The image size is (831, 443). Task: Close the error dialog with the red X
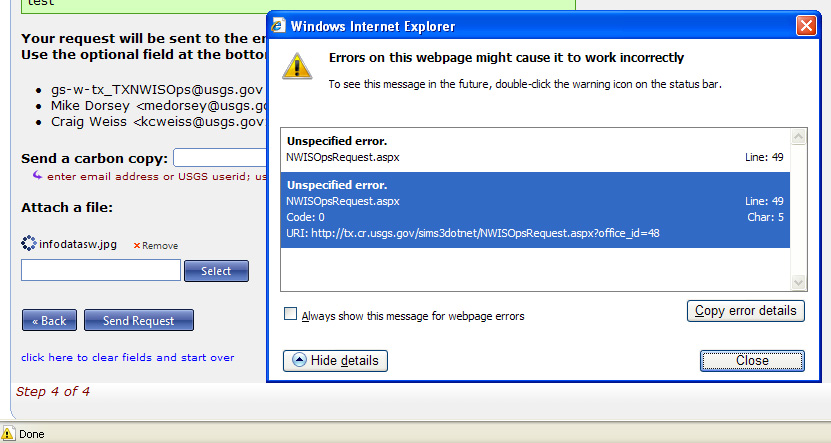pos(806,27)
